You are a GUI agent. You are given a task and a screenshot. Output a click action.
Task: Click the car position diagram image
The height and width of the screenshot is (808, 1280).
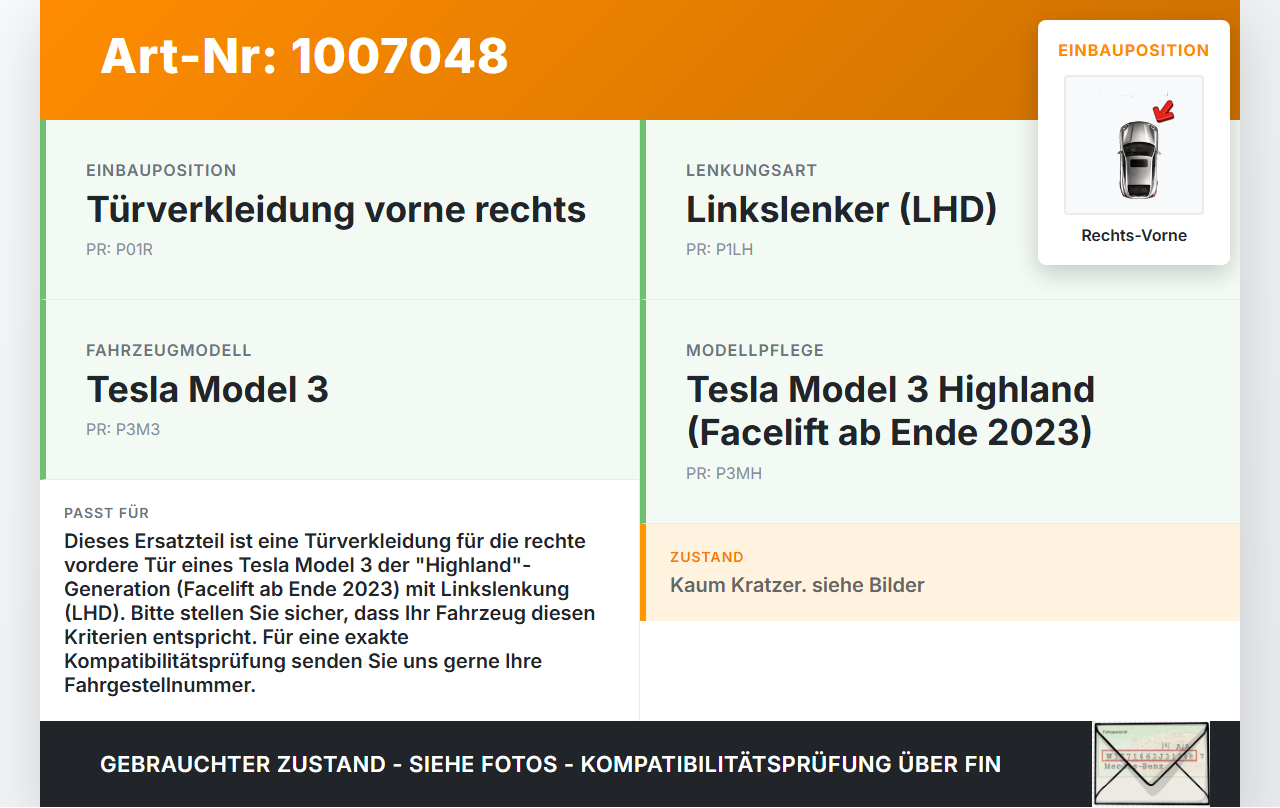pos(1134,145)
